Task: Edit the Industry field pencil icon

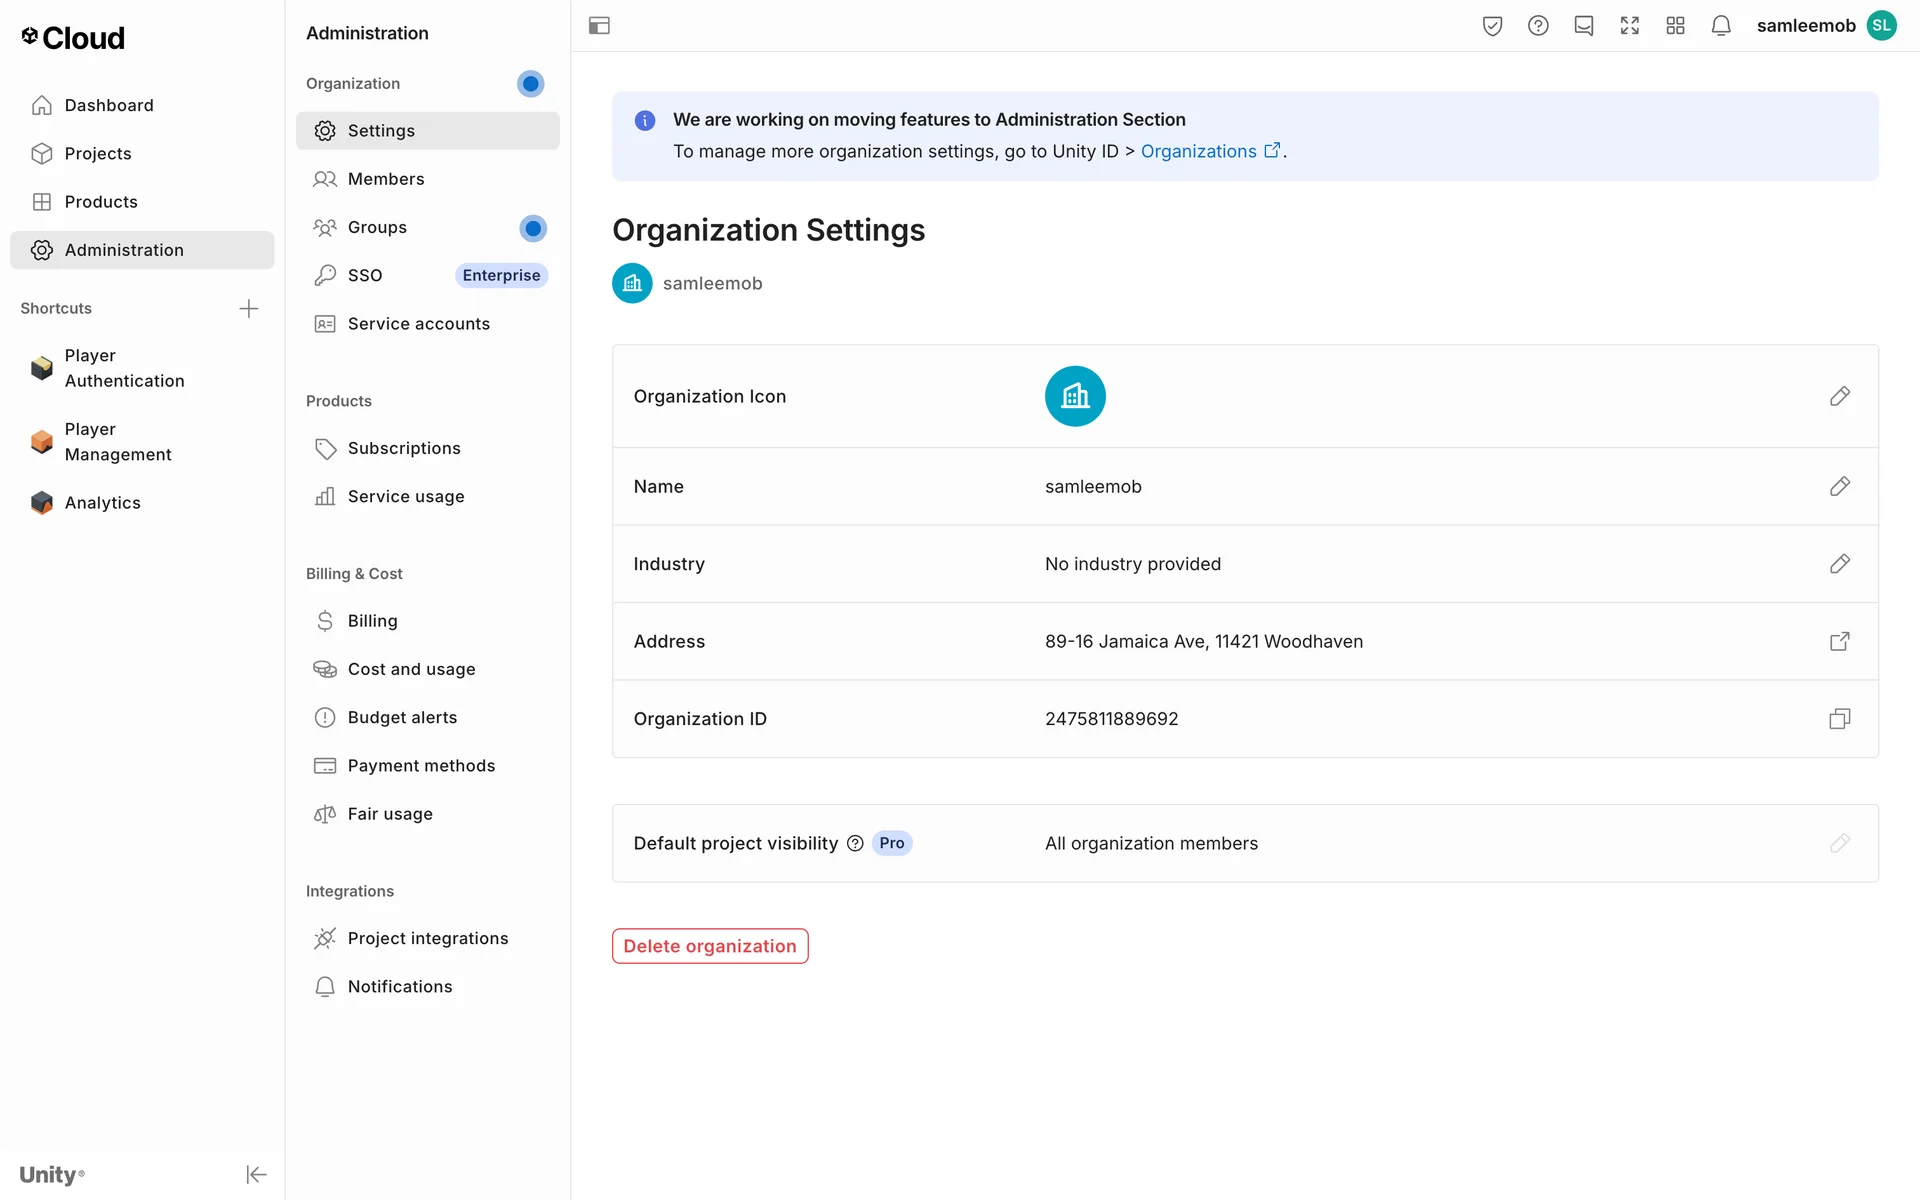Action: point(1839,564)
